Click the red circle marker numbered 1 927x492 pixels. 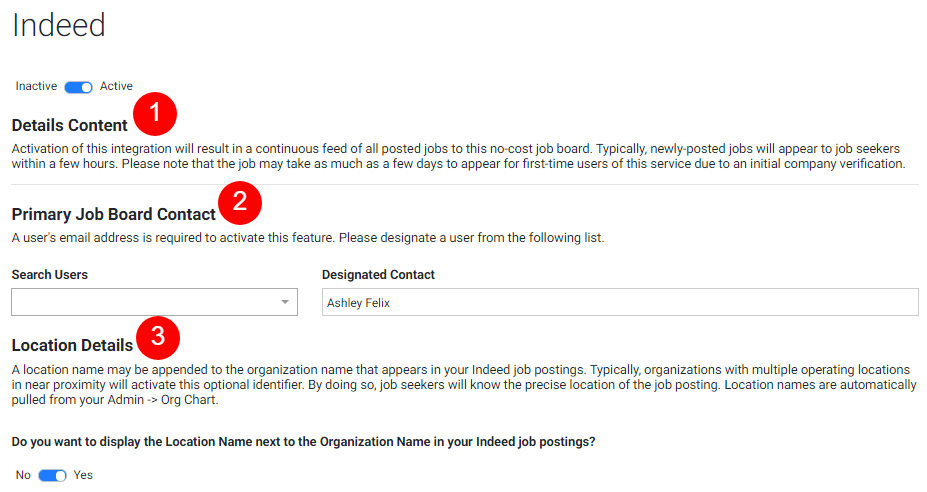tap(155, 113)
